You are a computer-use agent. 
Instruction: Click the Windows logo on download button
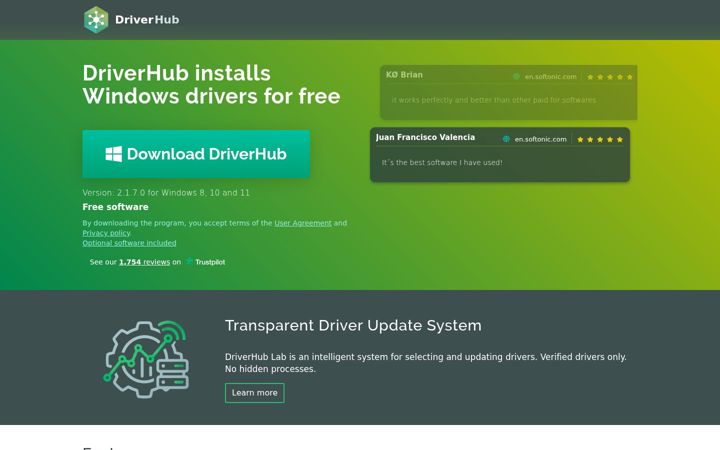114,154
